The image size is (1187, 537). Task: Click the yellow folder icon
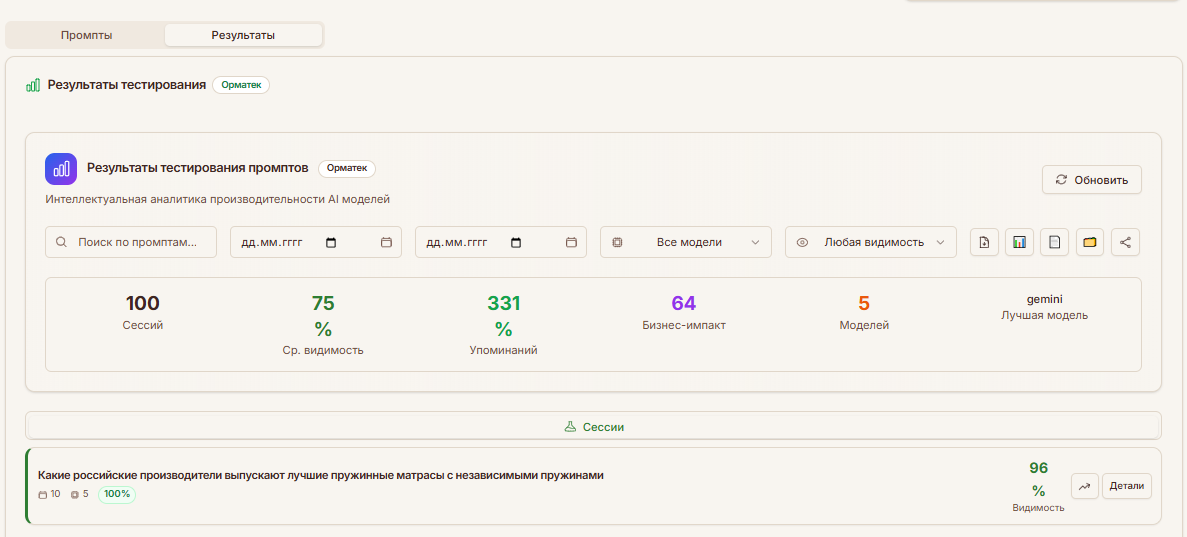1090,242
